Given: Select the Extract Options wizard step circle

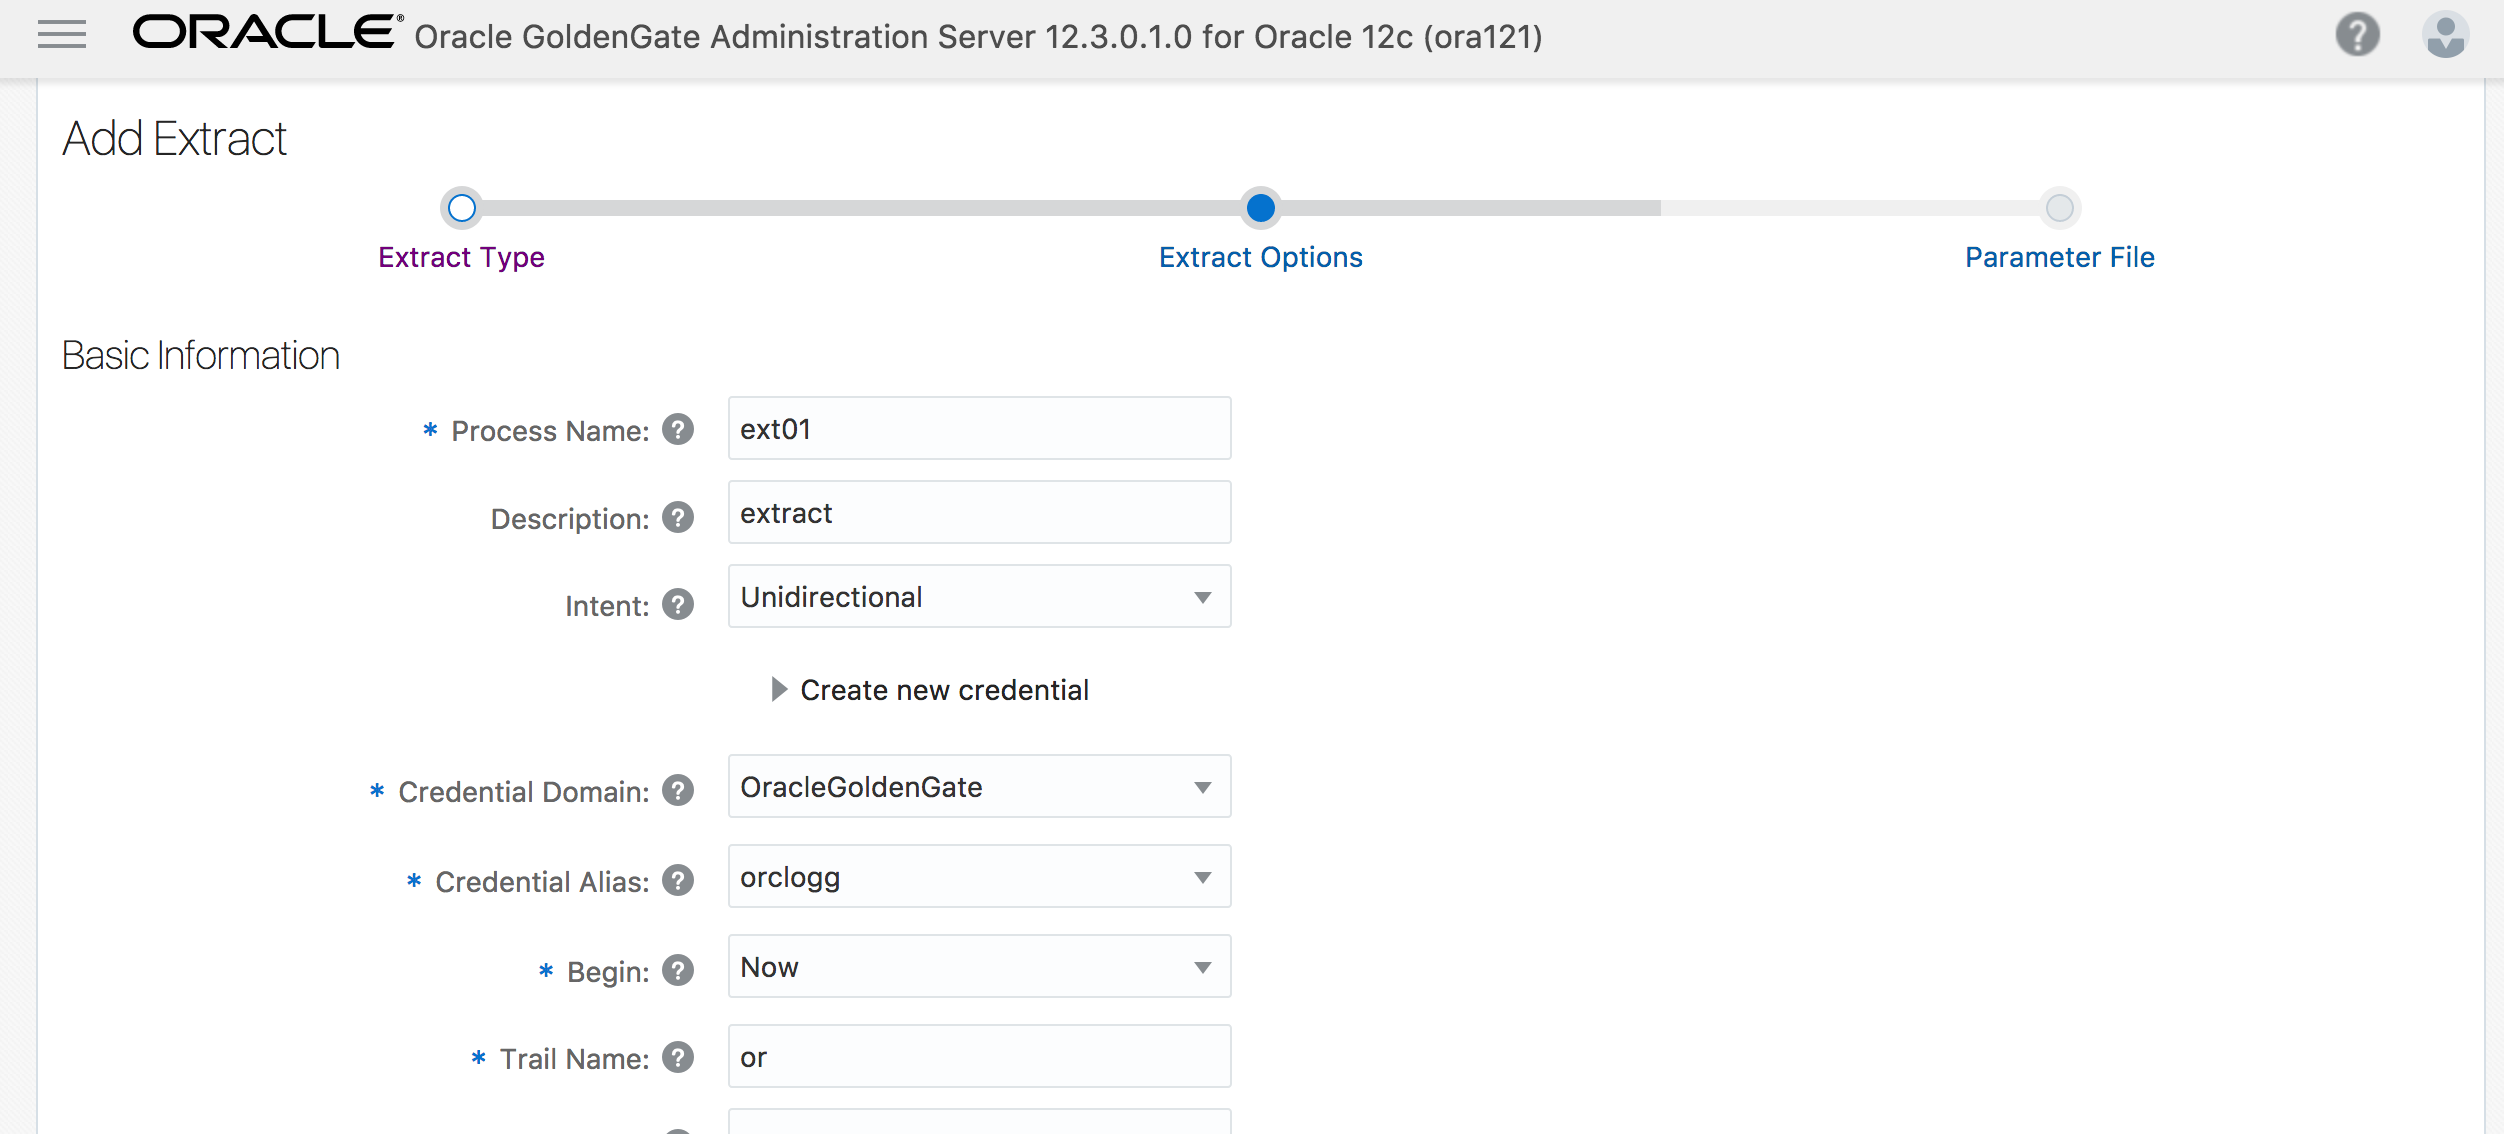Looking at the screenshot, I should coord(1261,209).
